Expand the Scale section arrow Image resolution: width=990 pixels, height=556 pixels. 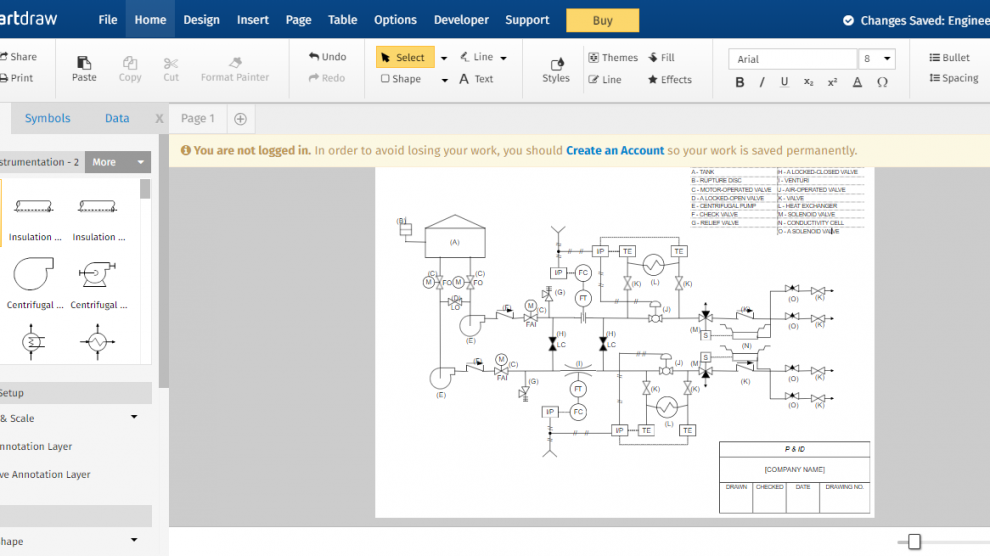(134, 417)
